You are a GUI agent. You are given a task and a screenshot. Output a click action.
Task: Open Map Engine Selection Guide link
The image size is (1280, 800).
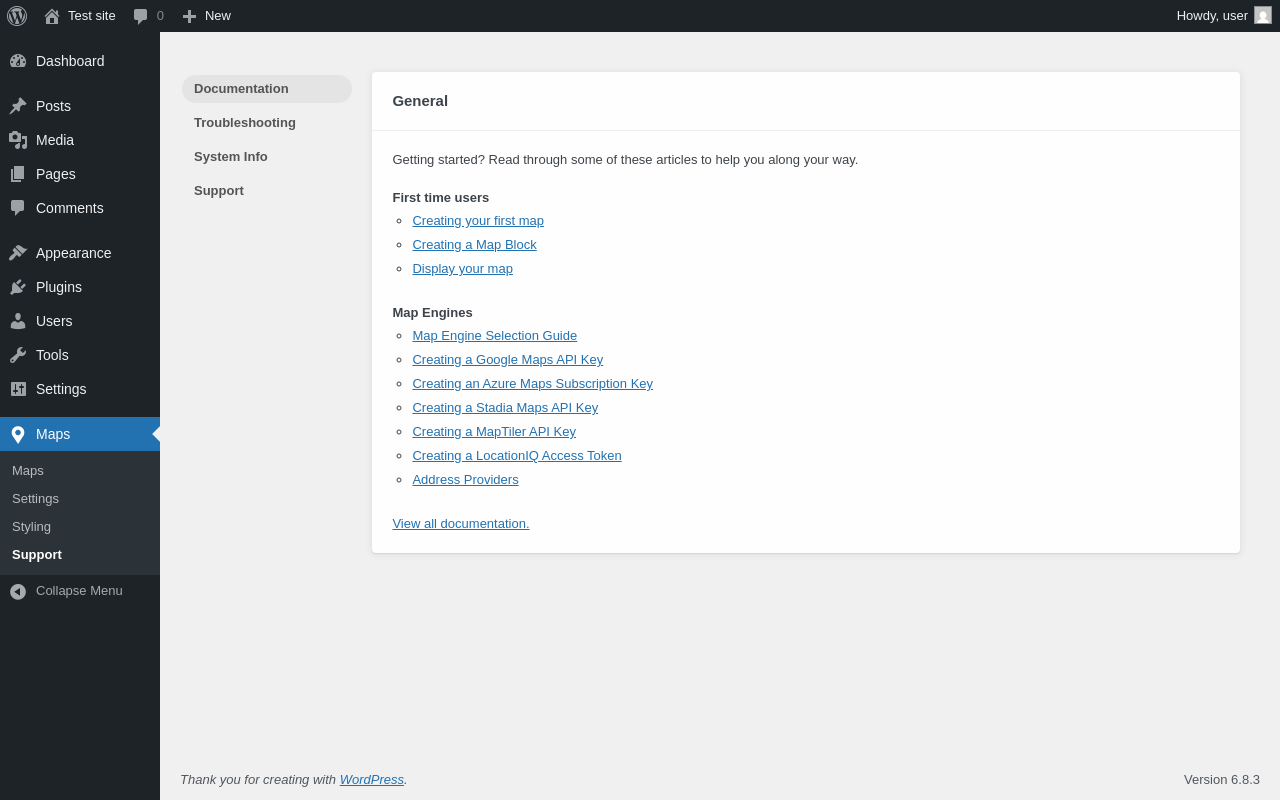tap(494, 336)
